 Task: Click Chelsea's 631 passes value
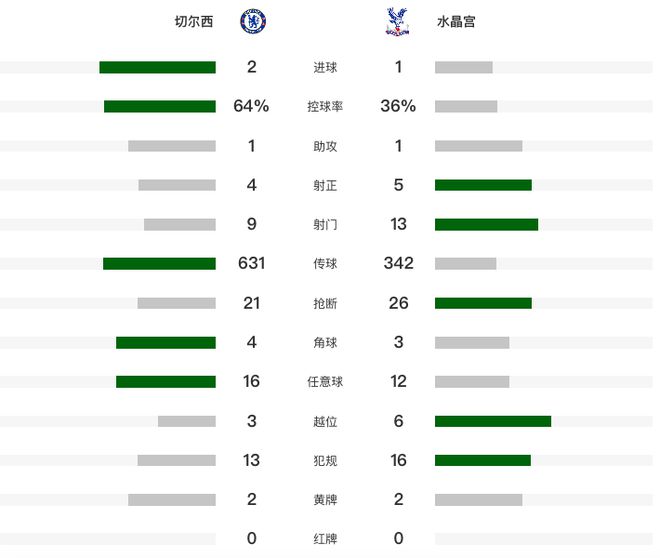(x=251, y=263)
